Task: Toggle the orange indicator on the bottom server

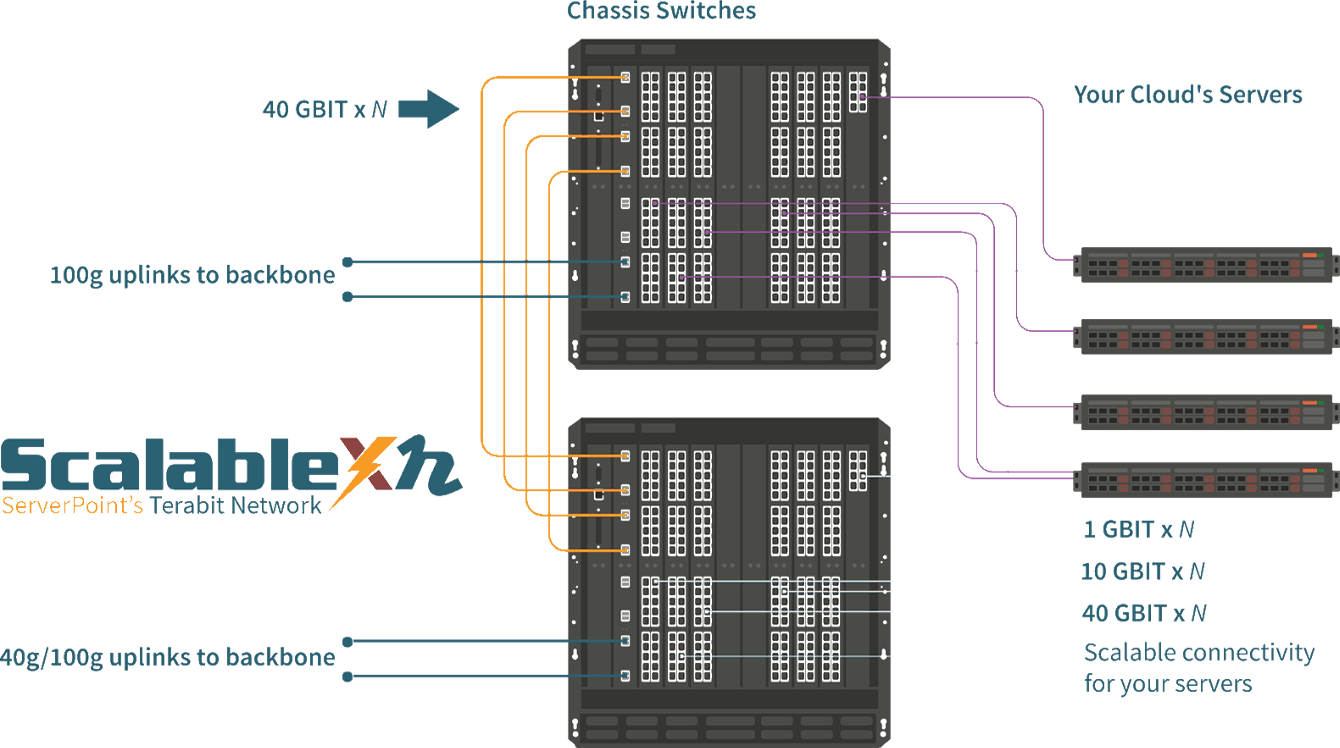Action: 1310,469
